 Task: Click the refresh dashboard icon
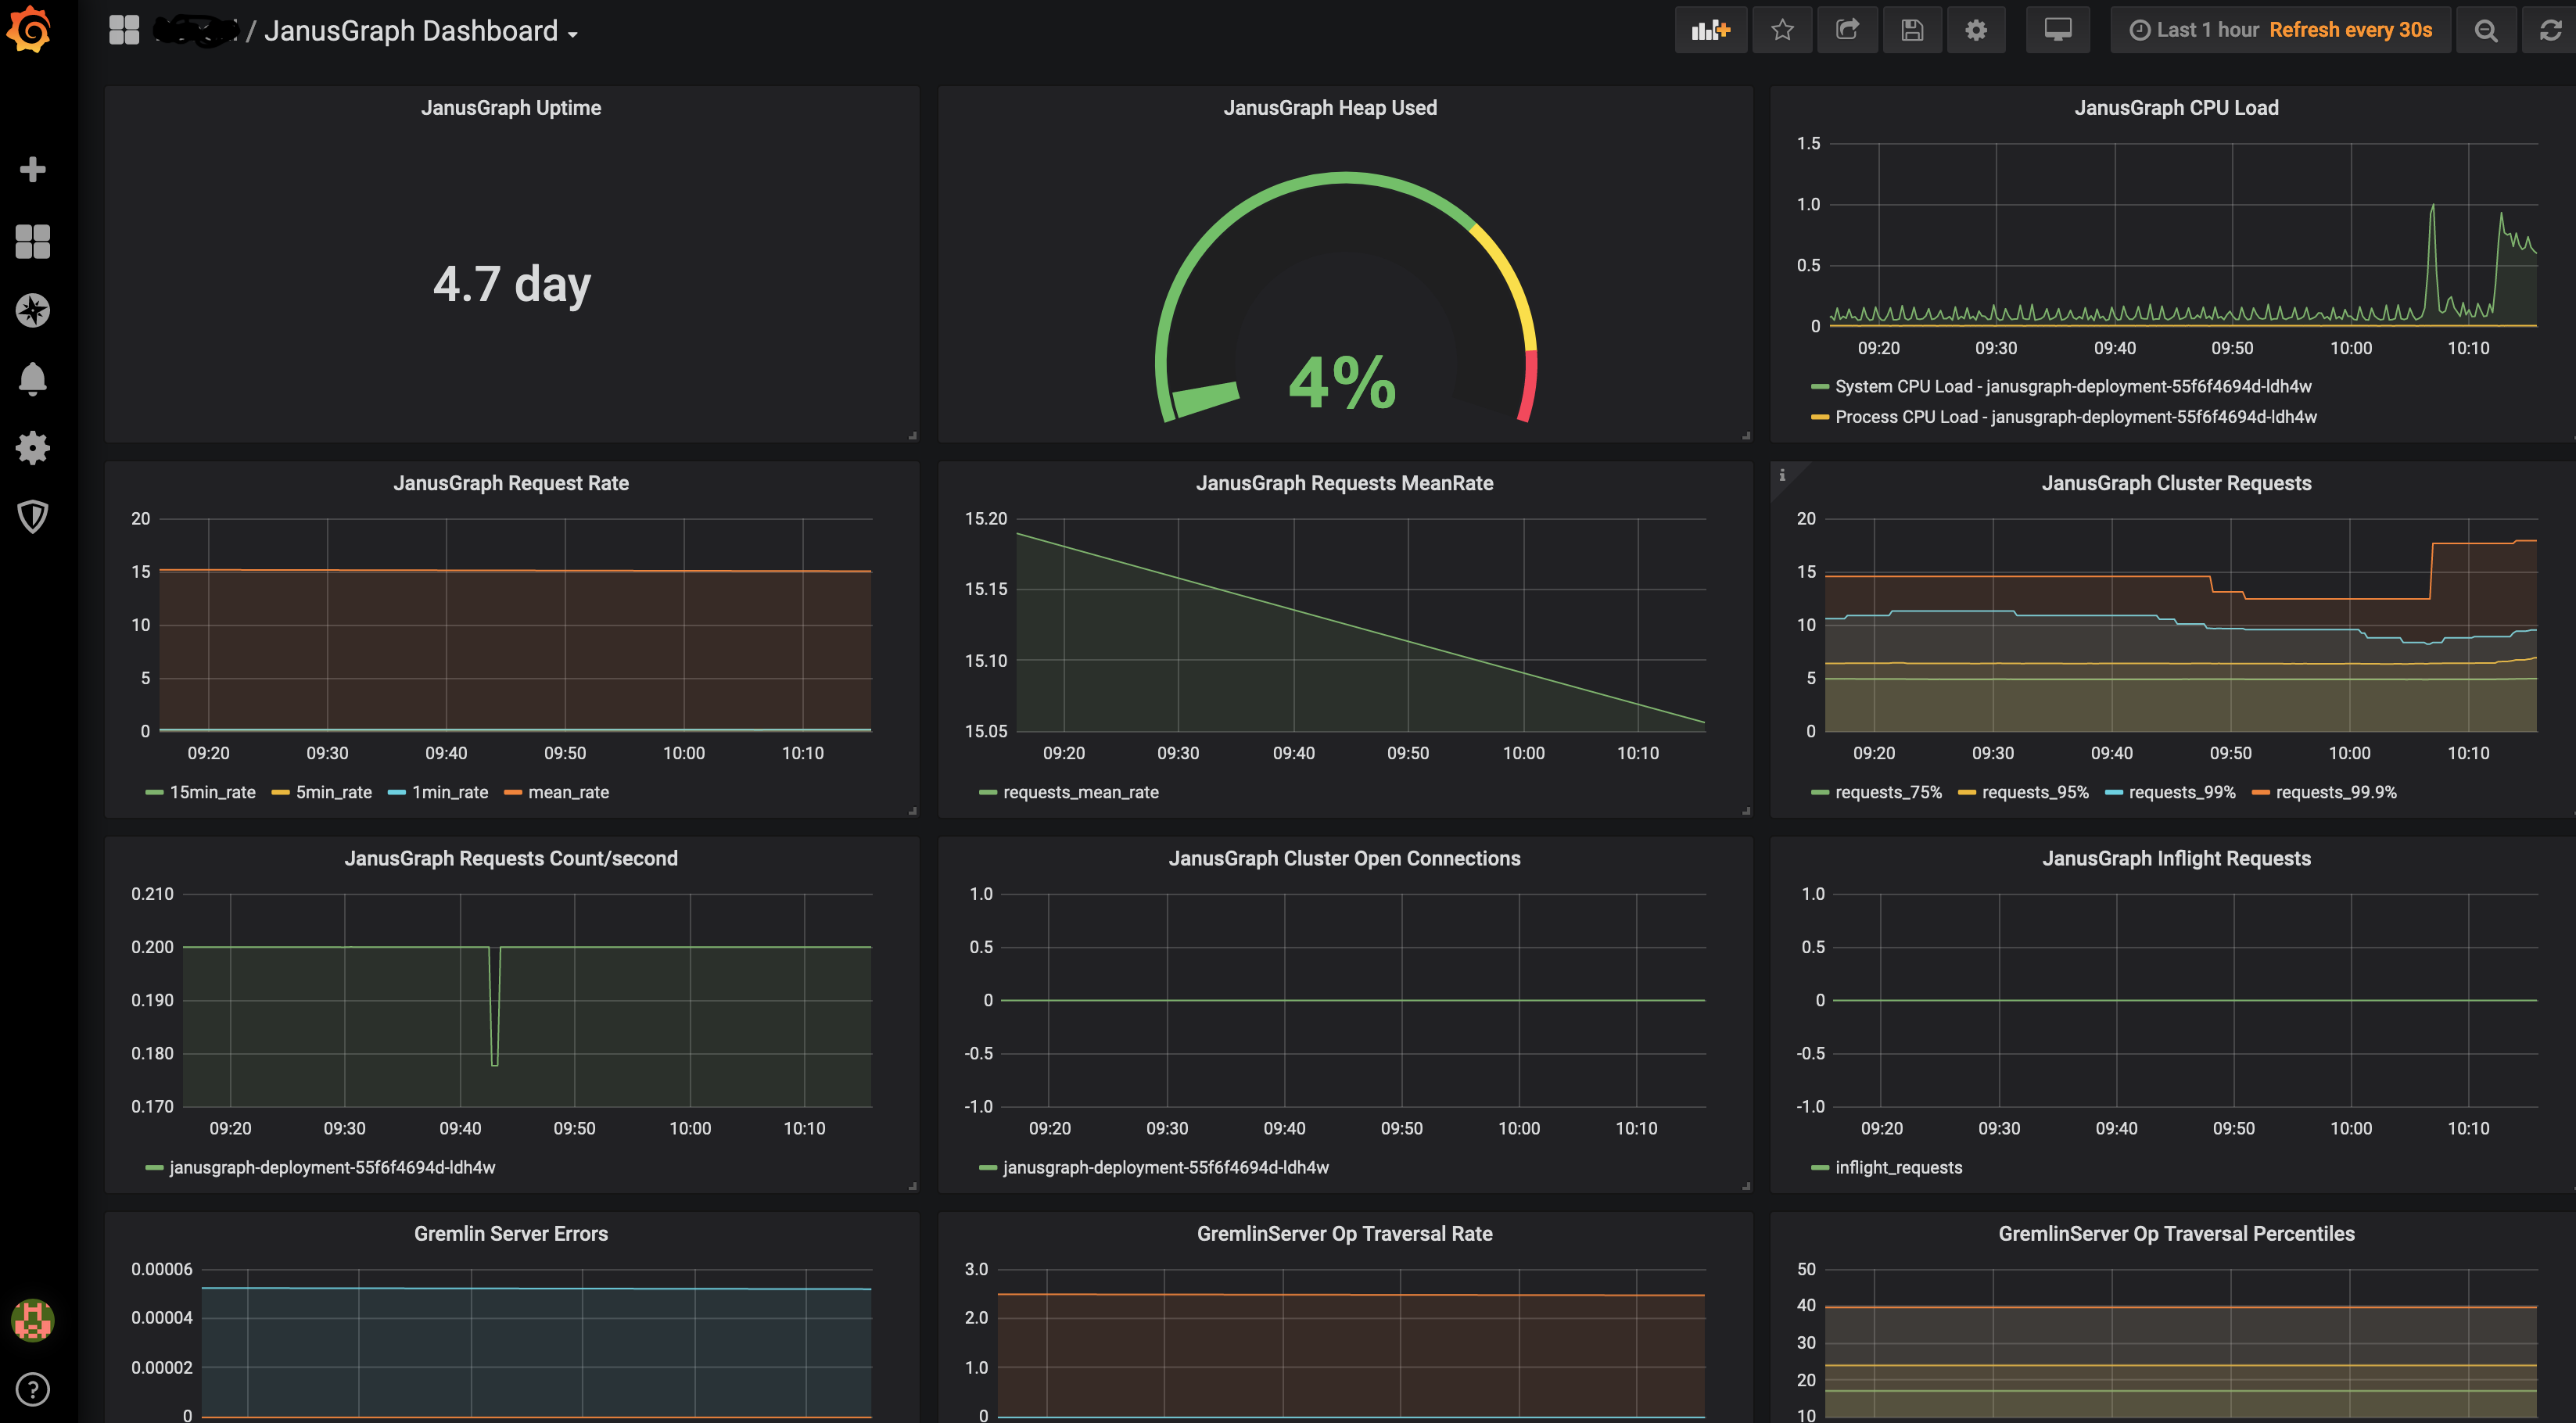(x=2550, y=30)
